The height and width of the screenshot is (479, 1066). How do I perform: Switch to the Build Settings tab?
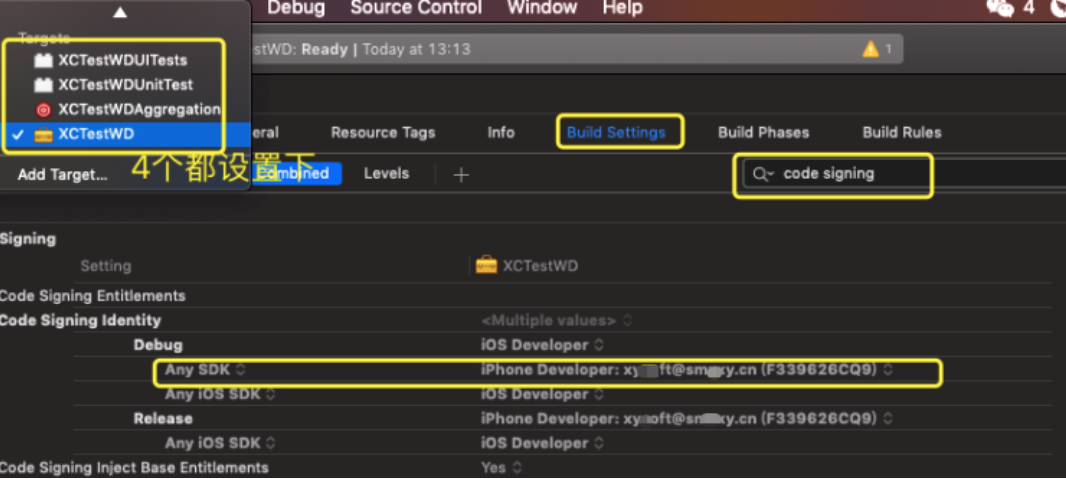tap(616, 132)
